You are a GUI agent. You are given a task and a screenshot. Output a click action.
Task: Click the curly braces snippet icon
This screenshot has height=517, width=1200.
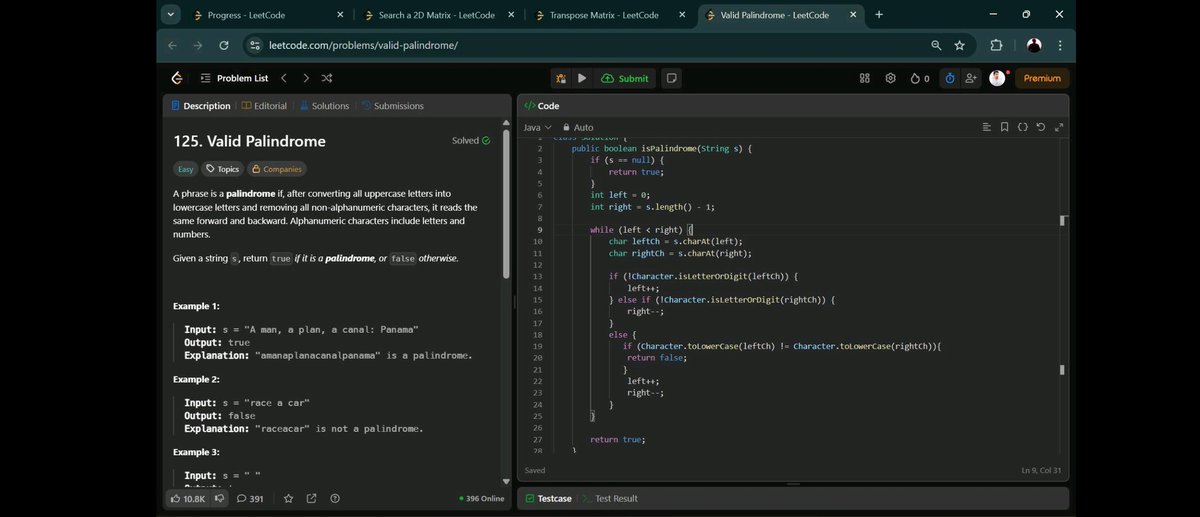coord(1022,127)
